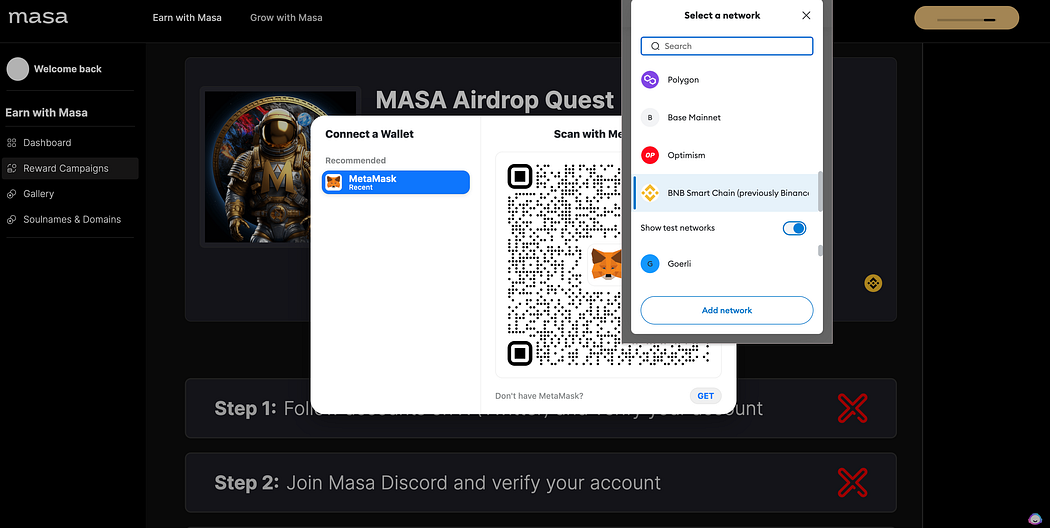The width and height of the screenshot is (1050, 528).
Task: Open Earn with Masa menu
Action: (187, 17)
